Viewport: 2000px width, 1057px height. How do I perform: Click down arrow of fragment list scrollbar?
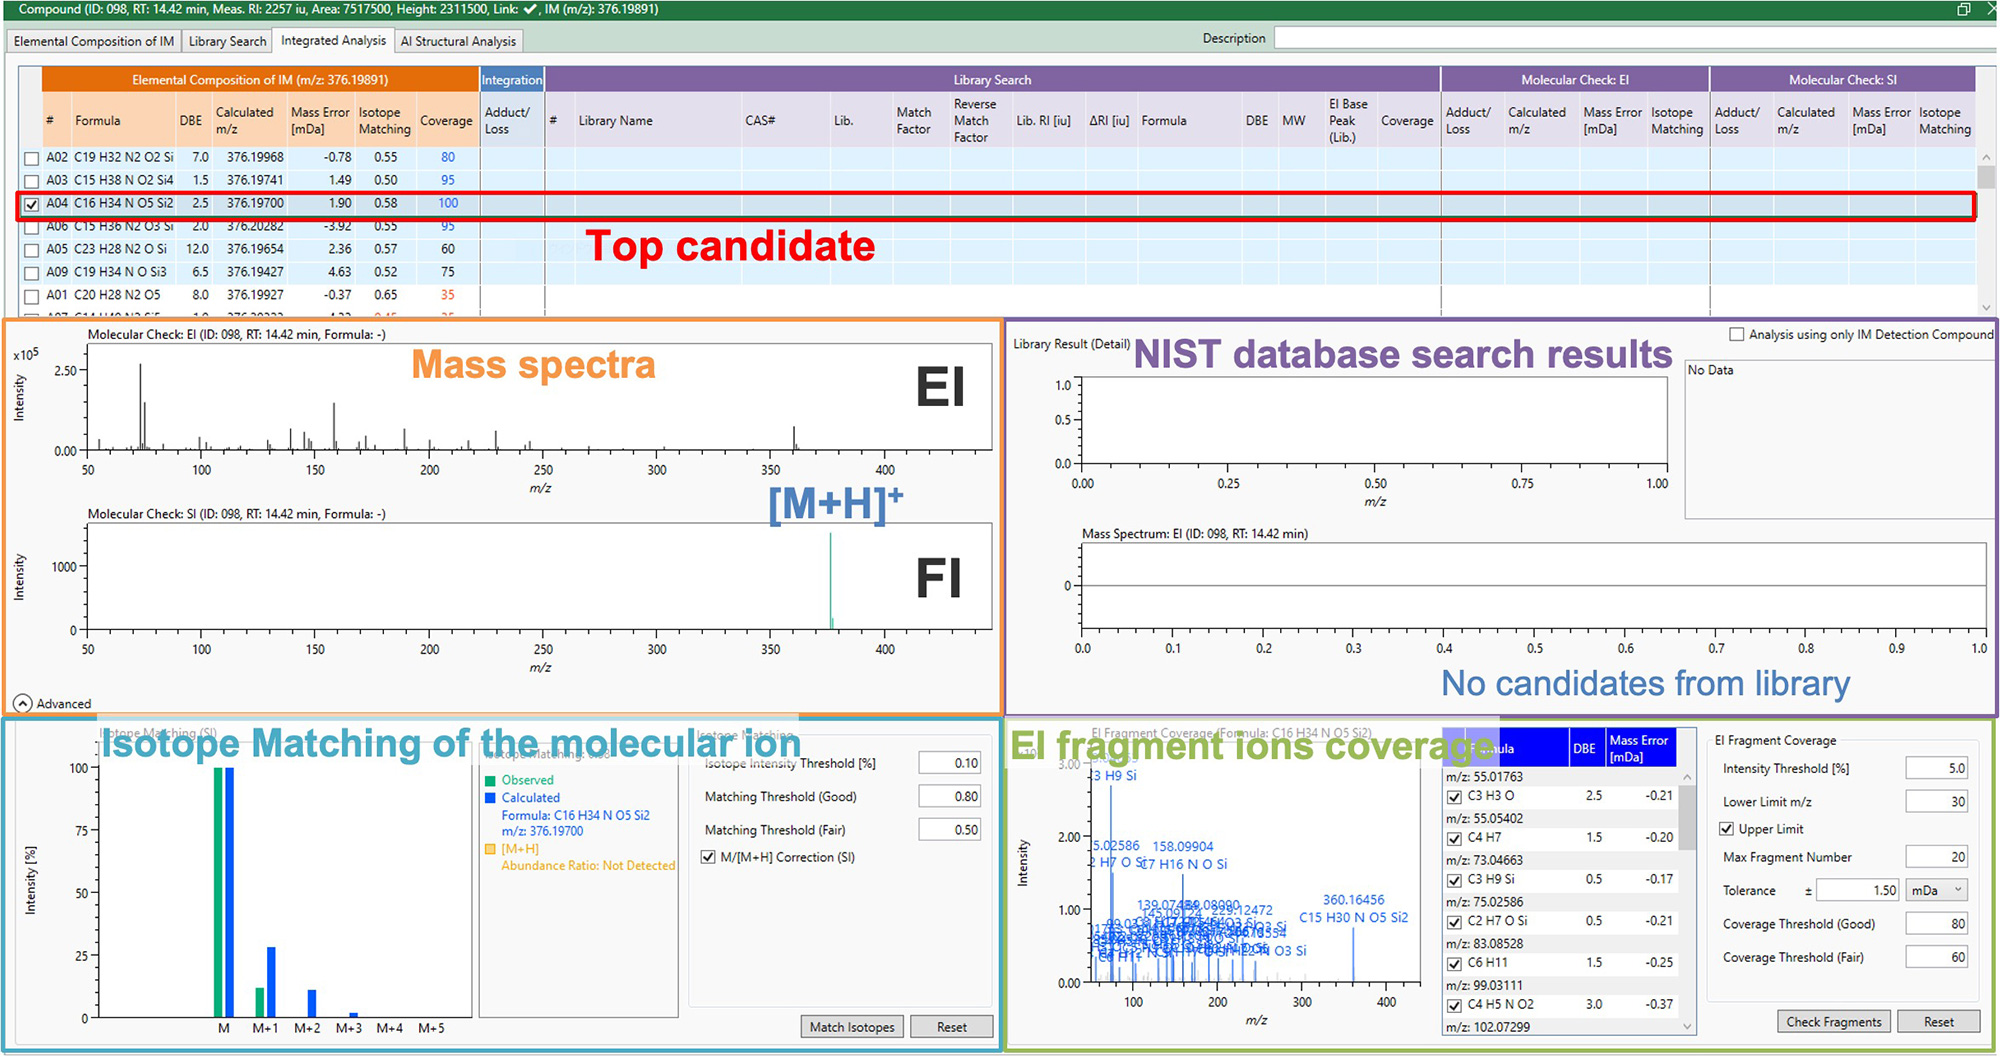coord(1687,1026)
